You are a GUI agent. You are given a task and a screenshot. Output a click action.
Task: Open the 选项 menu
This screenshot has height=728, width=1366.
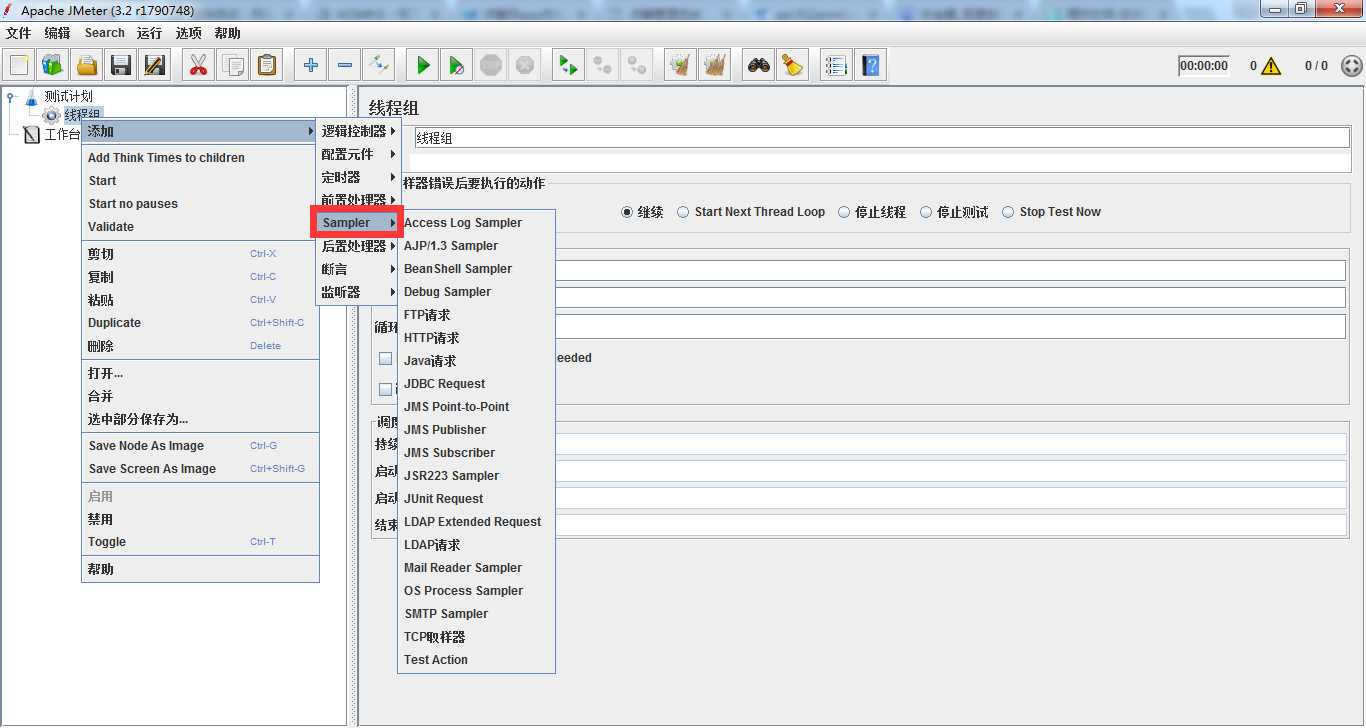[x=188, y=33]
